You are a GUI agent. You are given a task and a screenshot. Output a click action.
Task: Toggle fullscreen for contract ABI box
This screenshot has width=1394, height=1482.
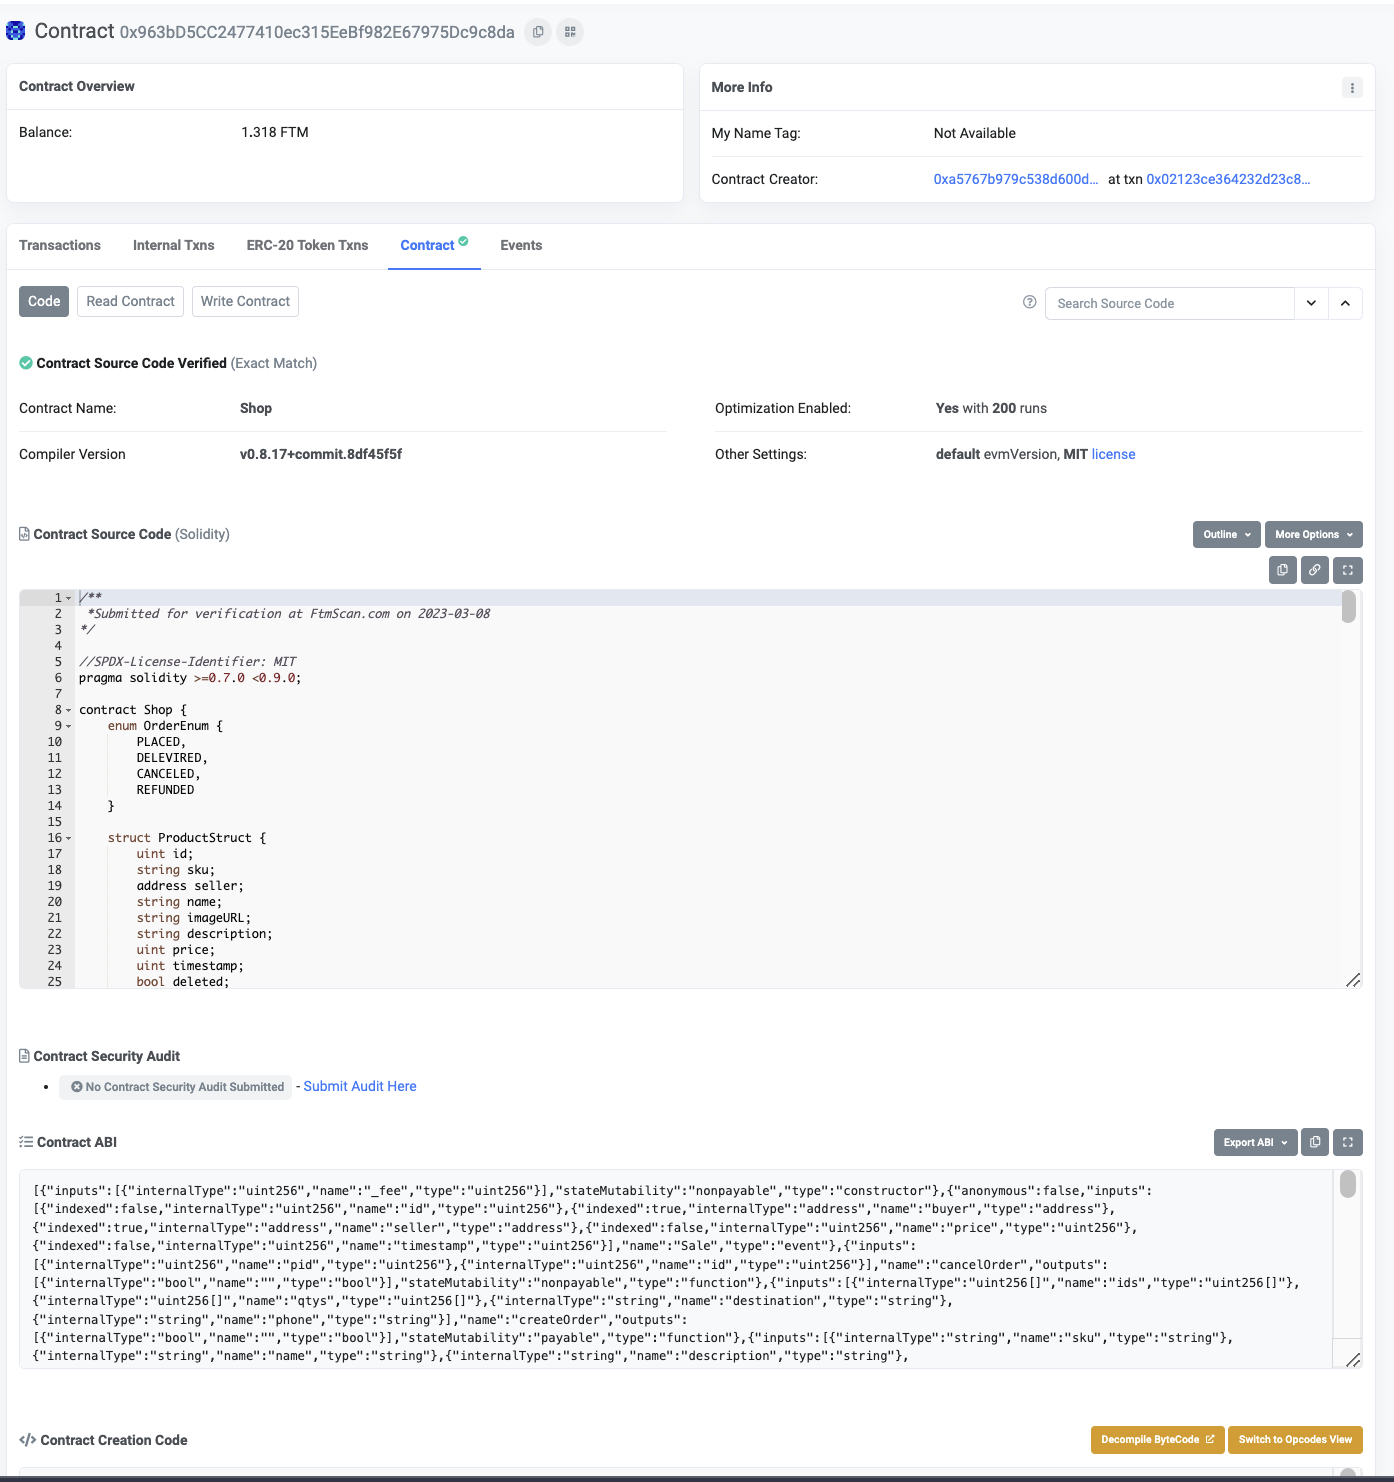(x=1348, y=1142)
